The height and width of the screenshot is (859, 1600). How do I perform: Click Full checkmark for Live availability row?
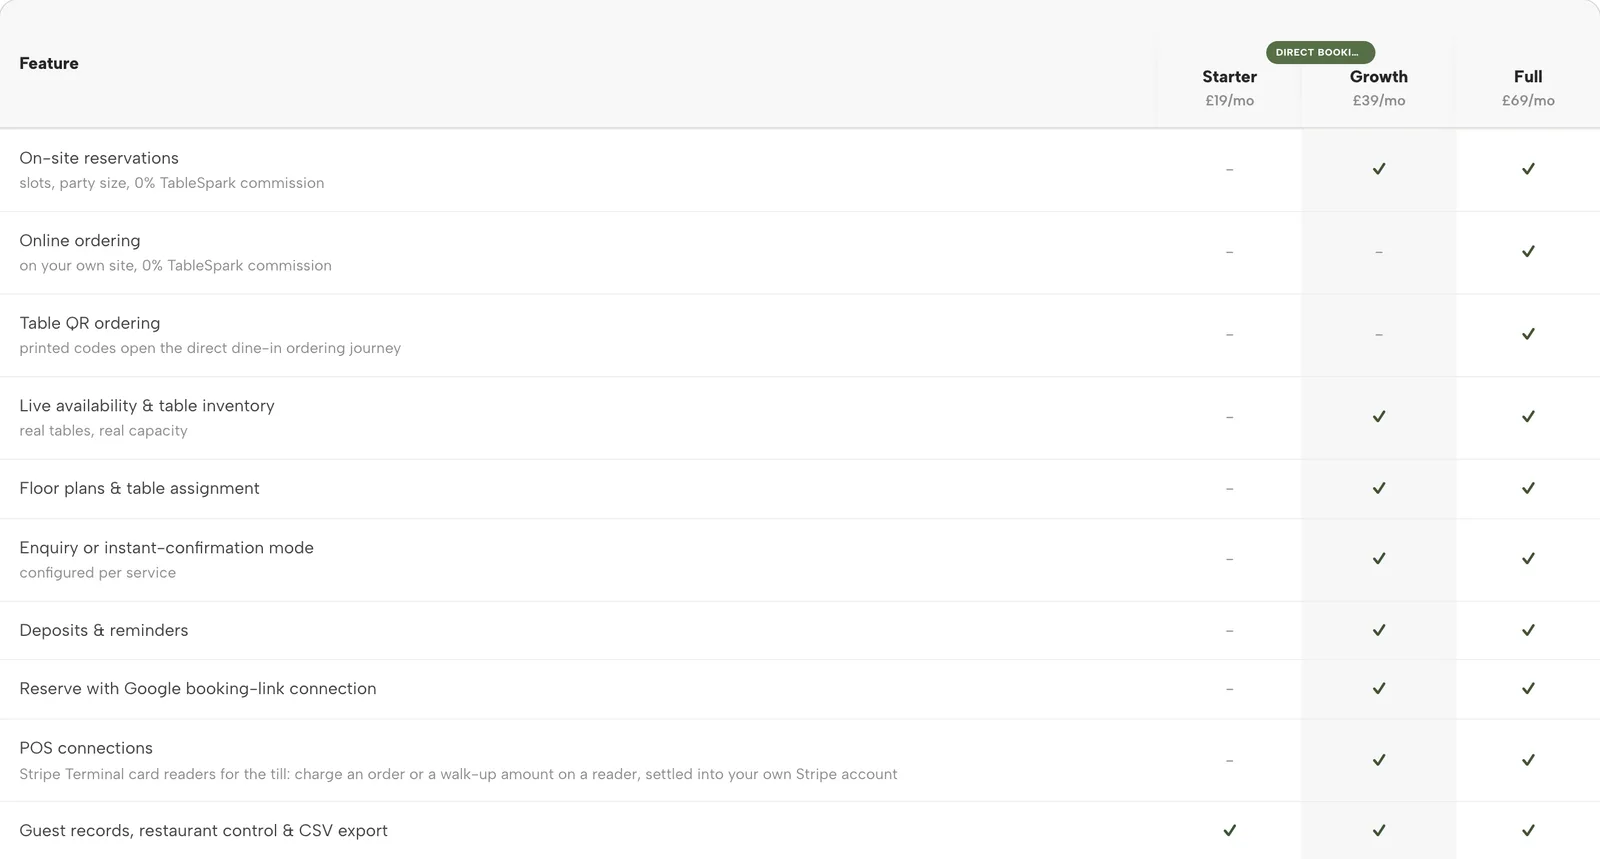coord(1528,417)
